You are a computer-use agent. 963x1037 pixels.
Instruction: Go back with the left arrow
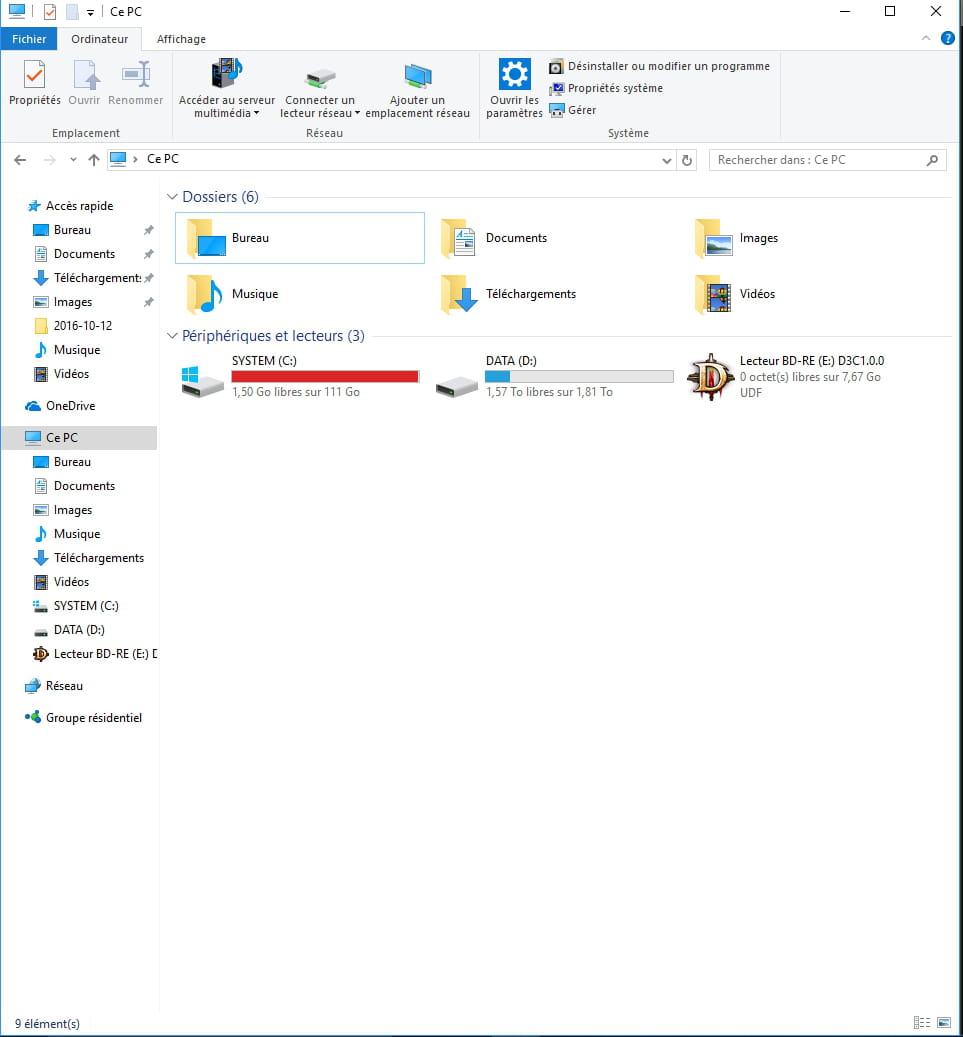[21, 159]
